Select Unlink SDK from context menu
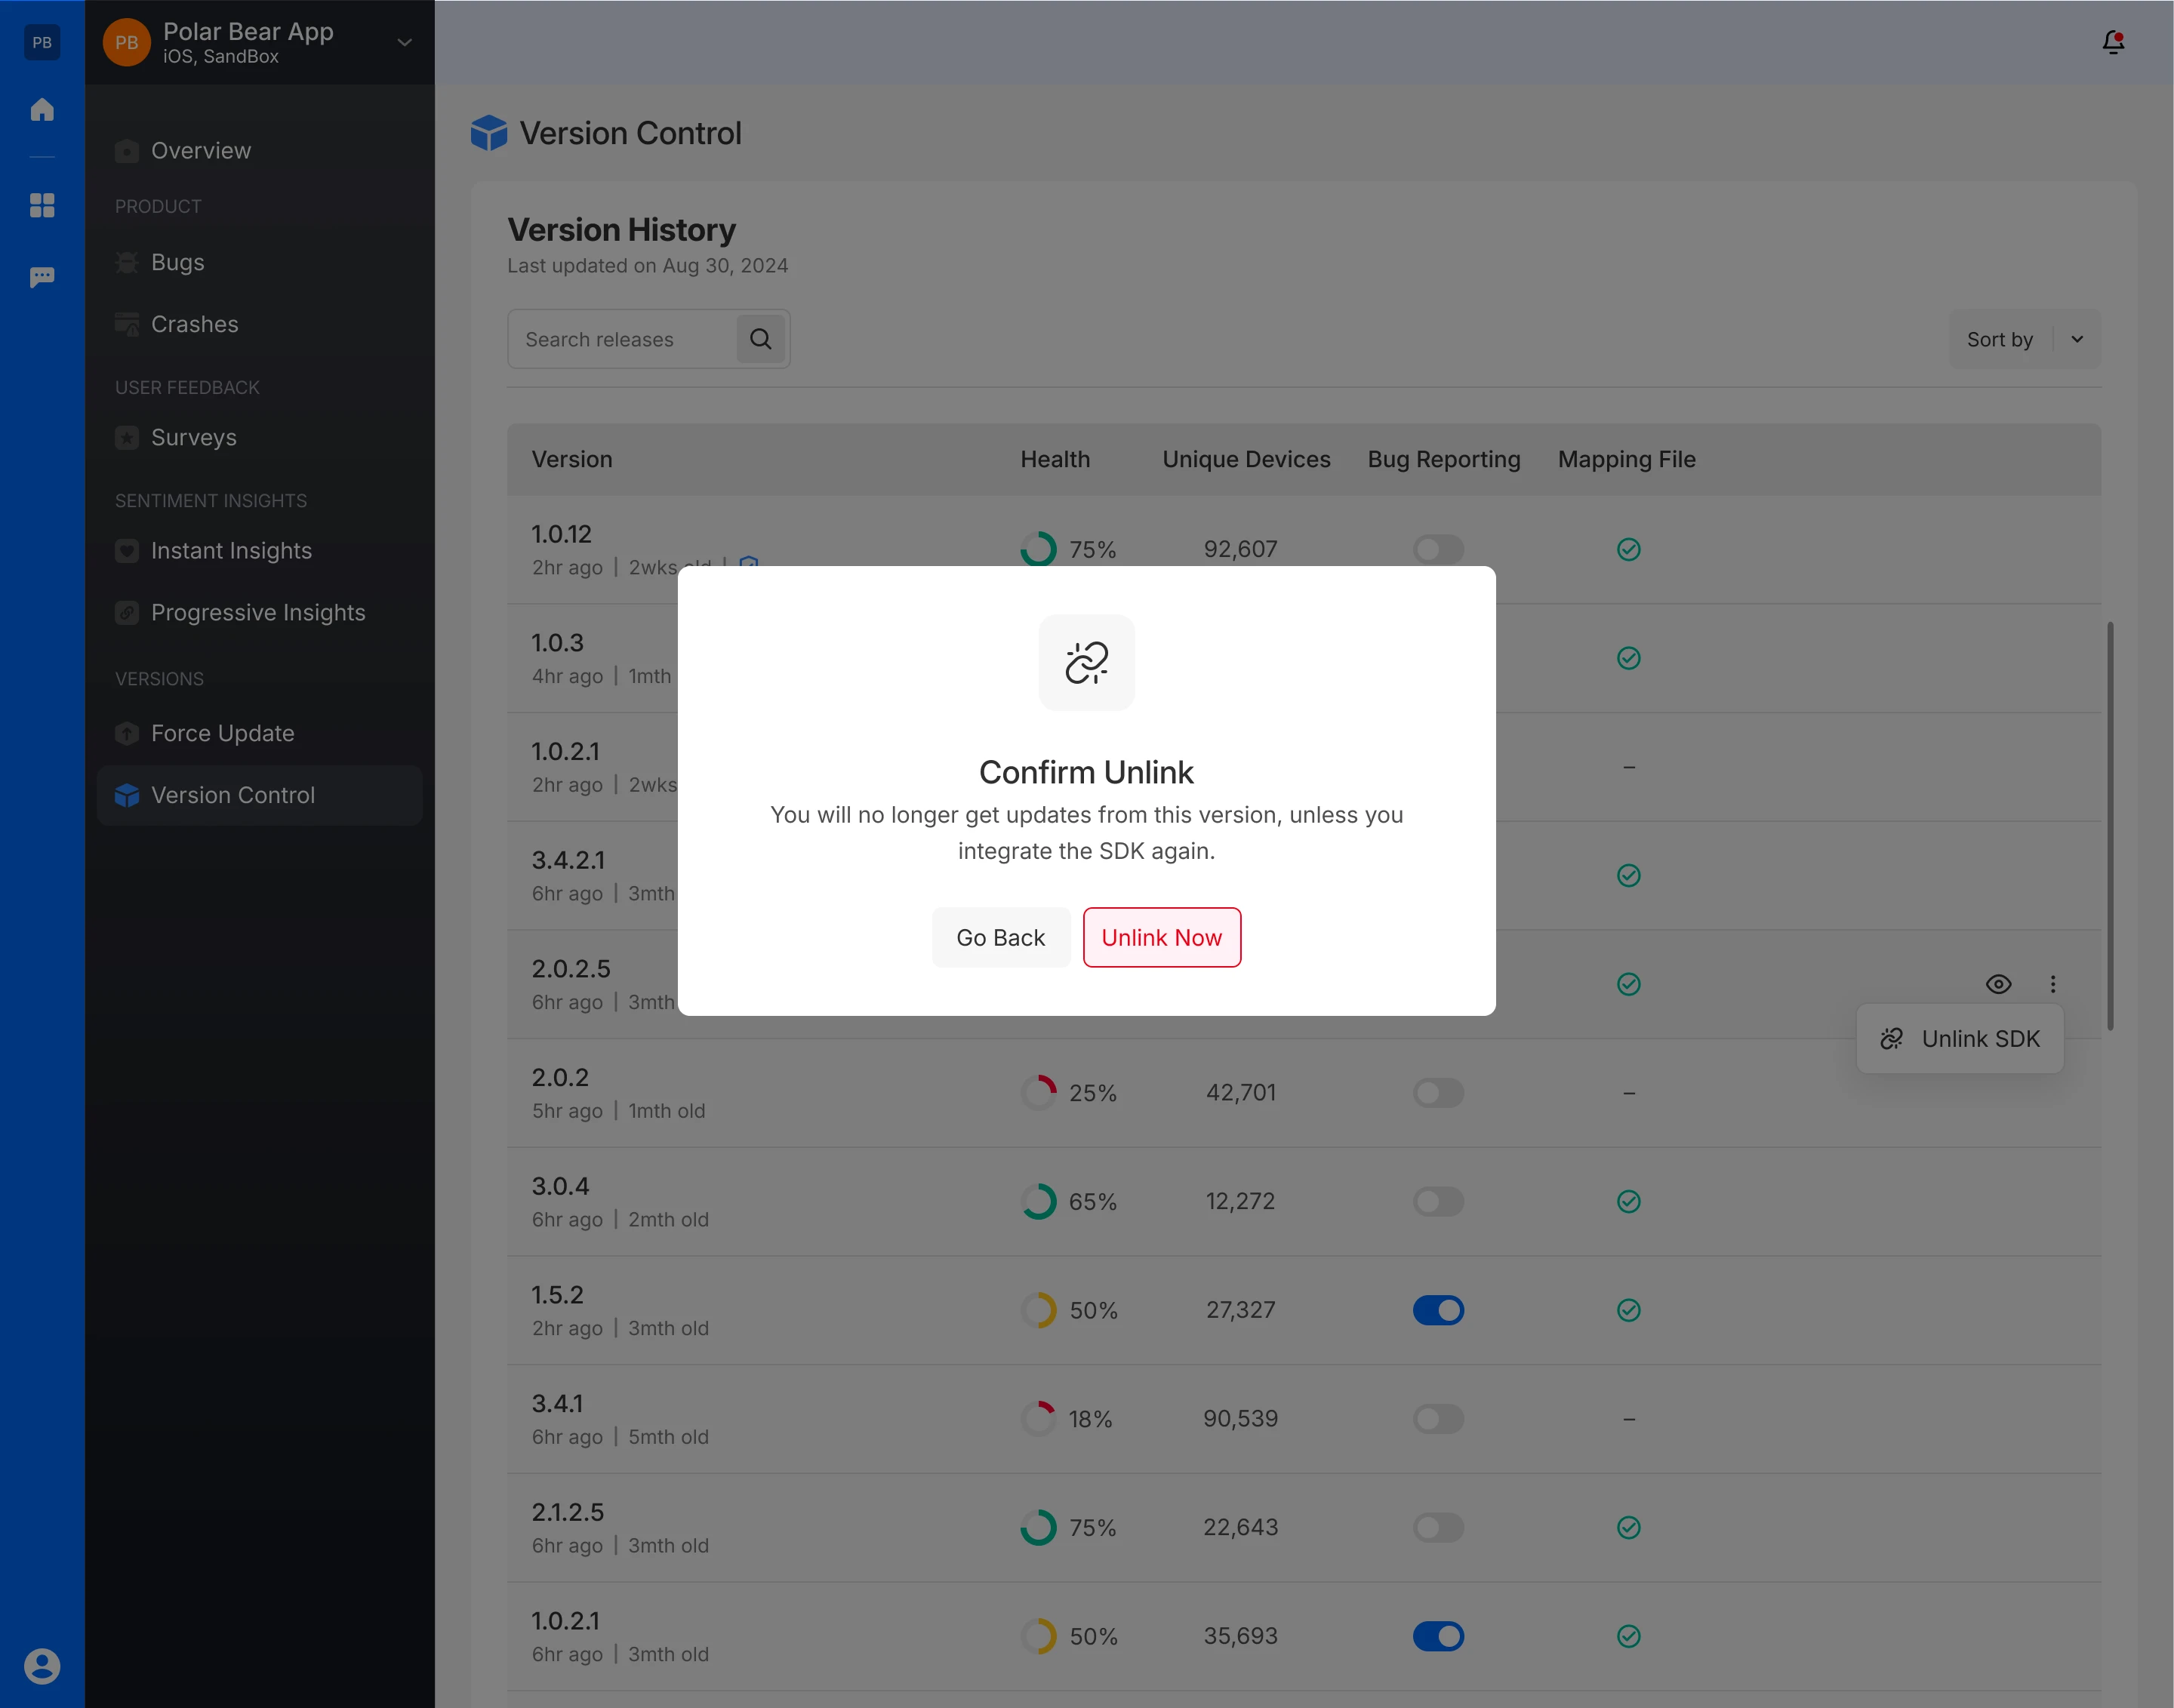 click(1960, 1039)
